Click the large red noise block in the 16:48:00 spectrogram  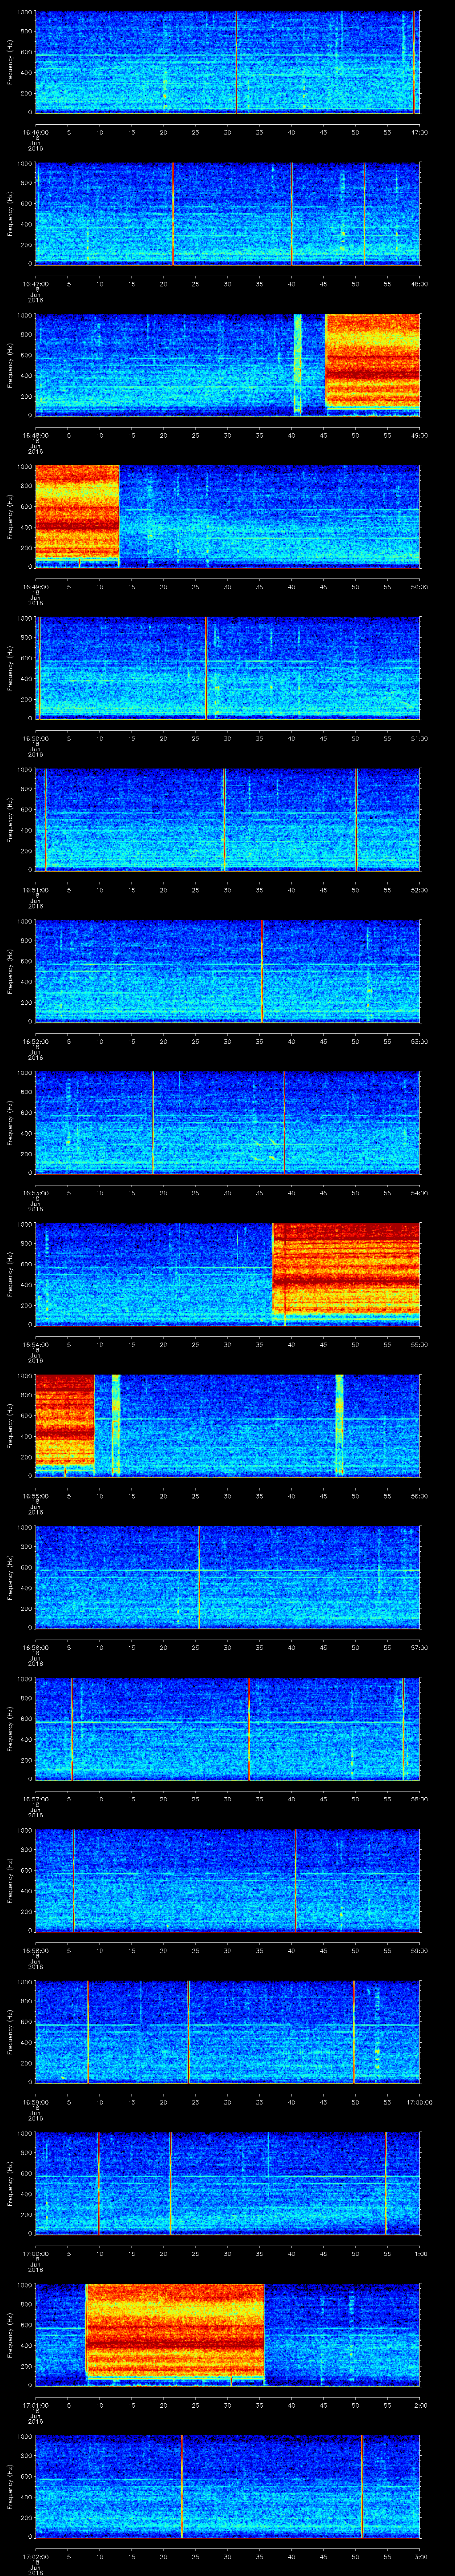pyautogui.click(x=373, y=362)
